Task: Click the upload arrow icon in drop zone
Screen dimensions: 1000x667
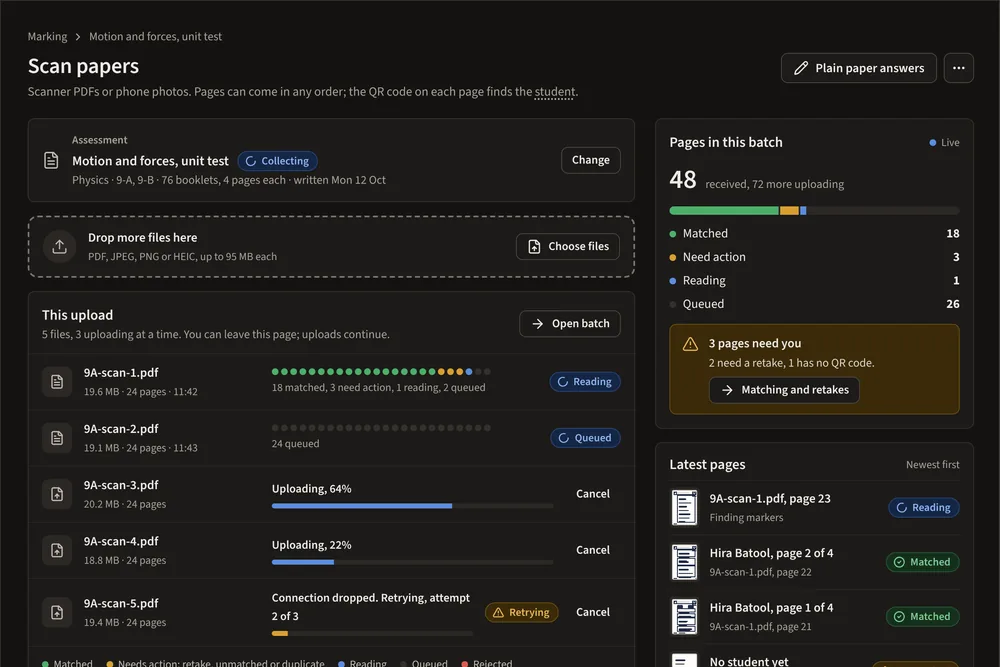Action: pyautogui.click(x=59, y=246)
